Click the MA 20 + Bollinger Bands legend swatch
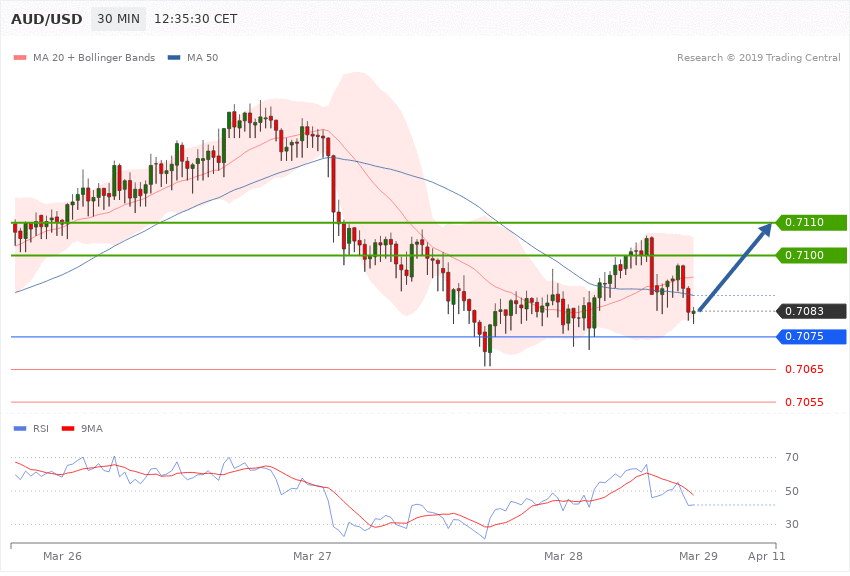This screenshot has height=576, width=850. pos(20,58)
